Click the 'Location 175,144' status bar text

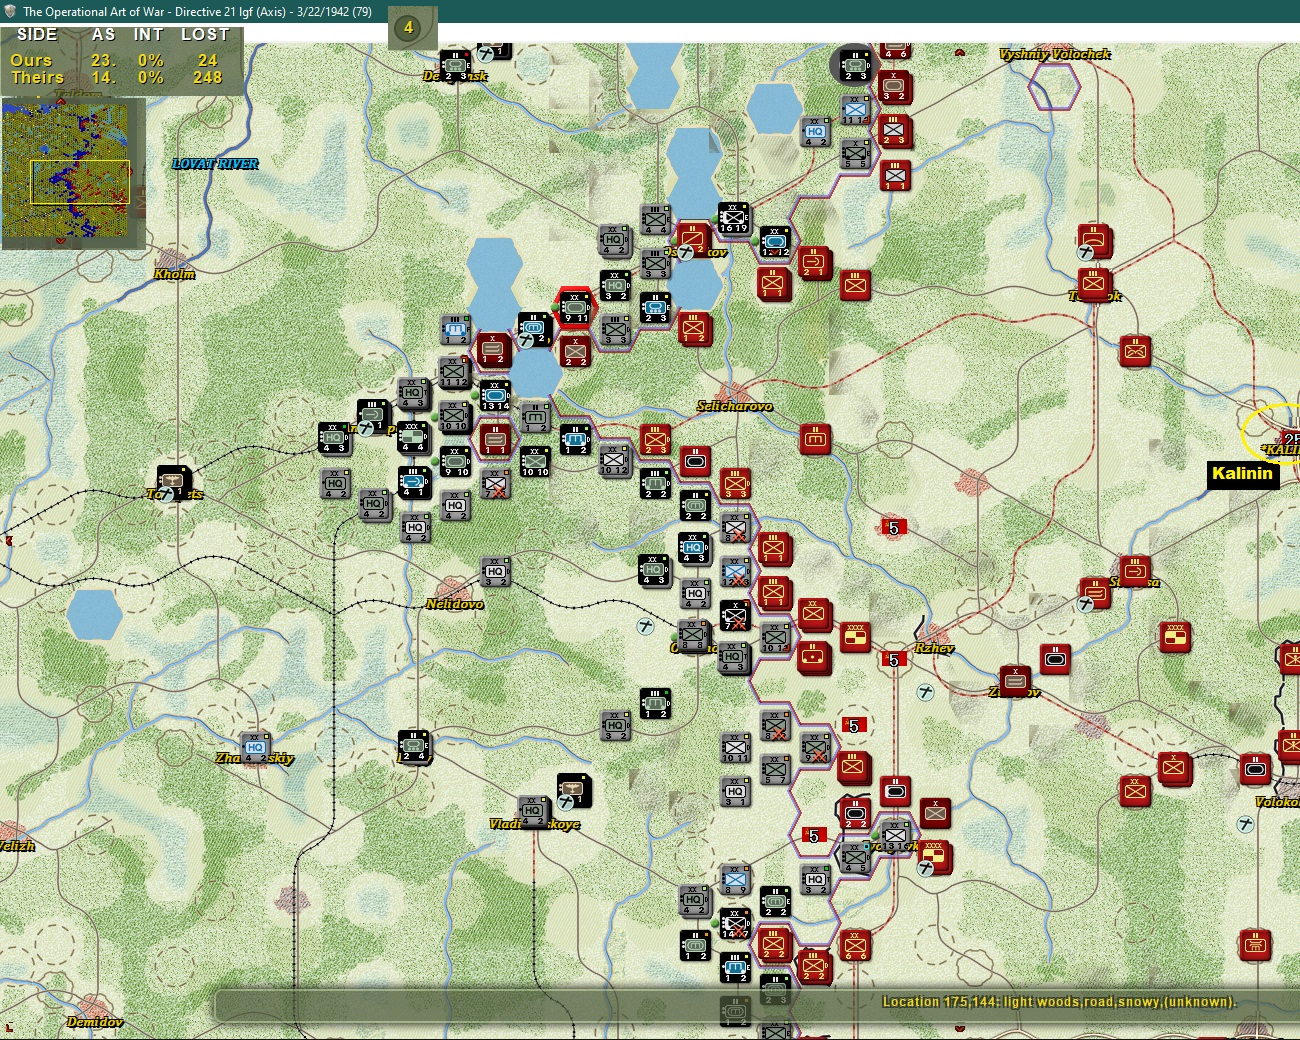point(1060,1002)
